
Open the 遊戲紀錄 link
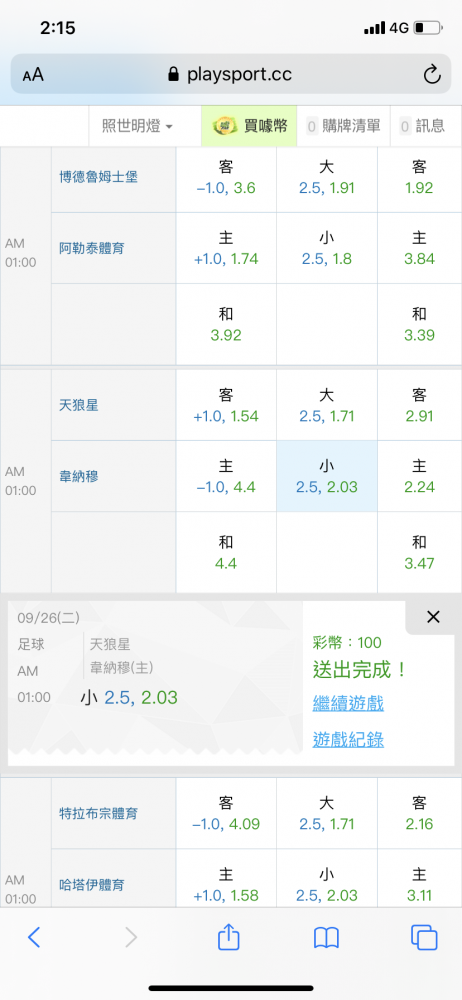tap(348, 739)
